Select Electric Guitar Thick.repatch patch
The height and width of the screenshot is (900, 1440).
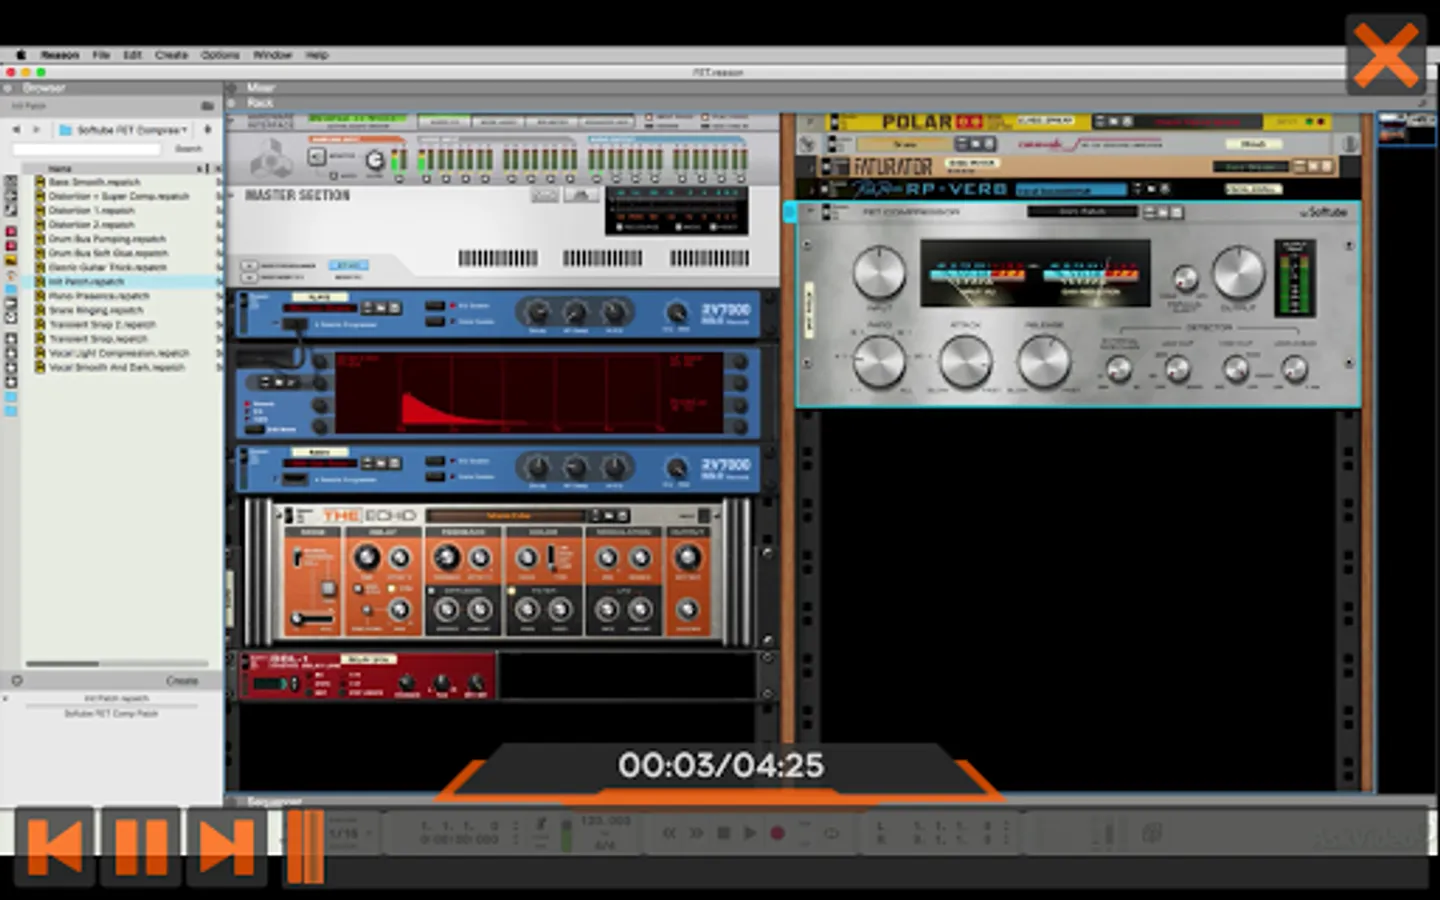pos(107,267)
